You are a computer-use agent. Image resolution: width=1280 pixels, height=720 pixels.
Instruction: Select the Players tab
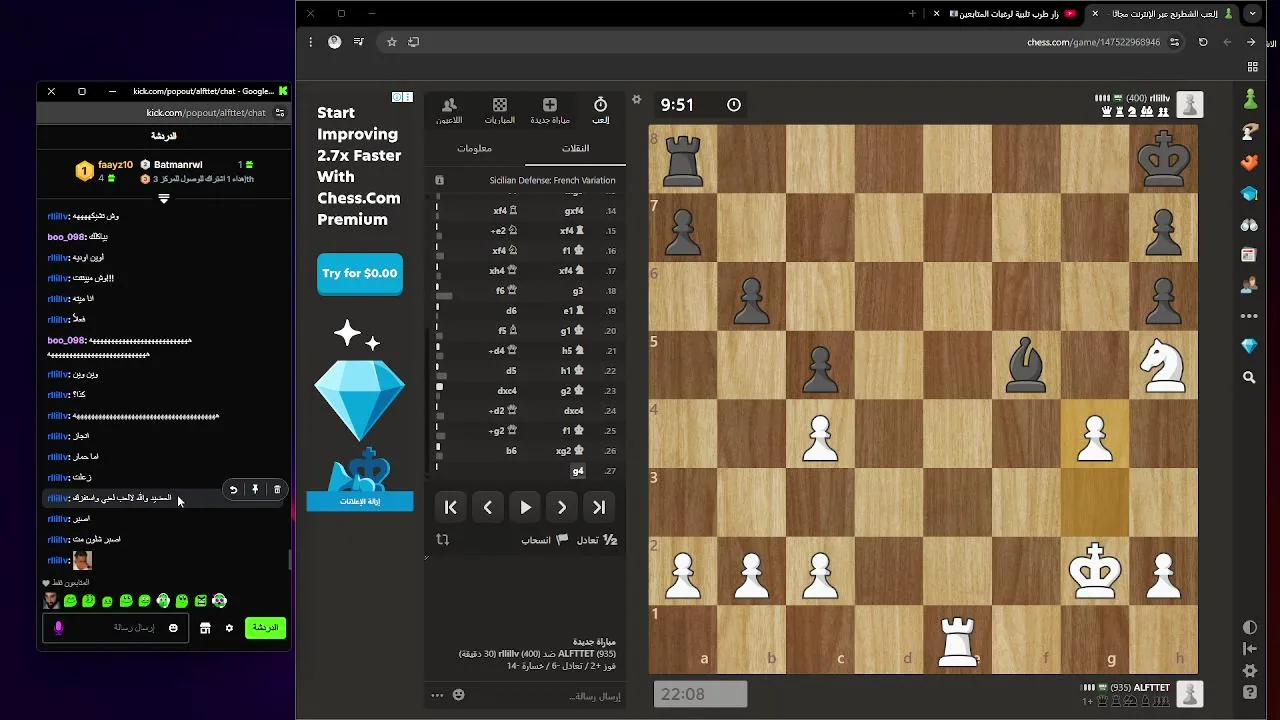pyautogui.click(x=449, y=110)
